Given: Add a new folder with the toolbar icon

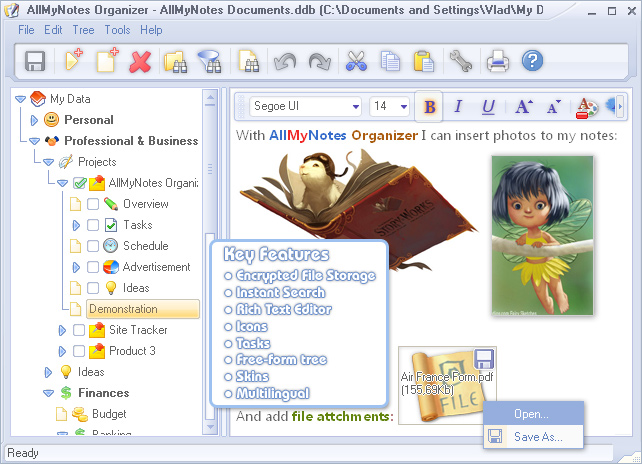Looking at the screenshot, I should pyautogui.click(x=73, y=61).
